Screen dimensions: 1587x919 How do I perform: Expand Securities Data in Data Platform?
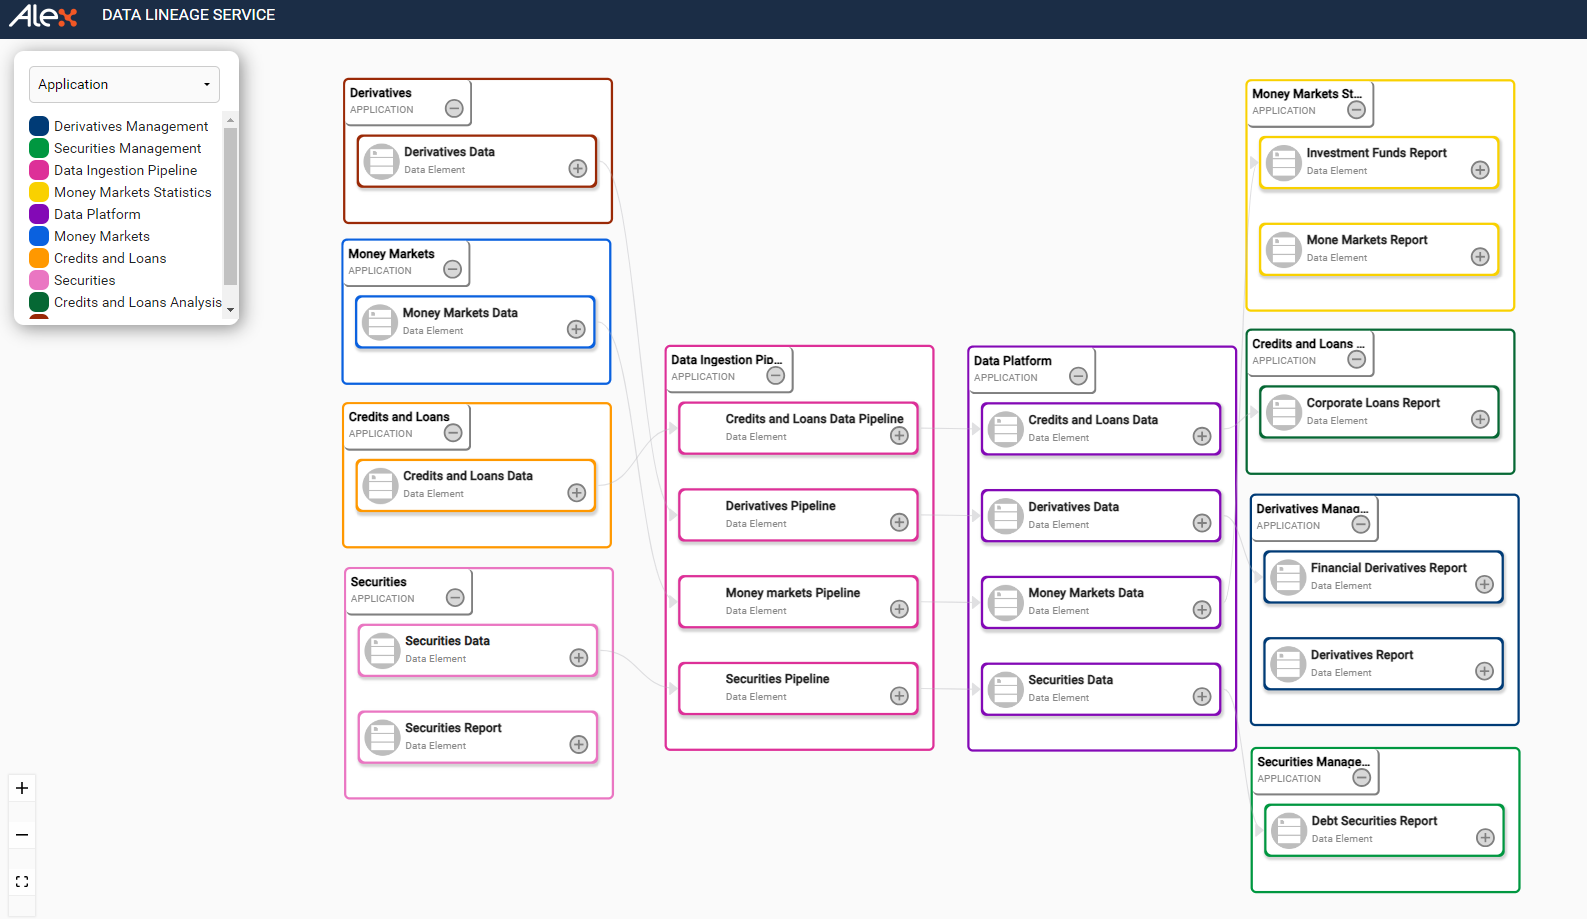[x=1203, y=697]
